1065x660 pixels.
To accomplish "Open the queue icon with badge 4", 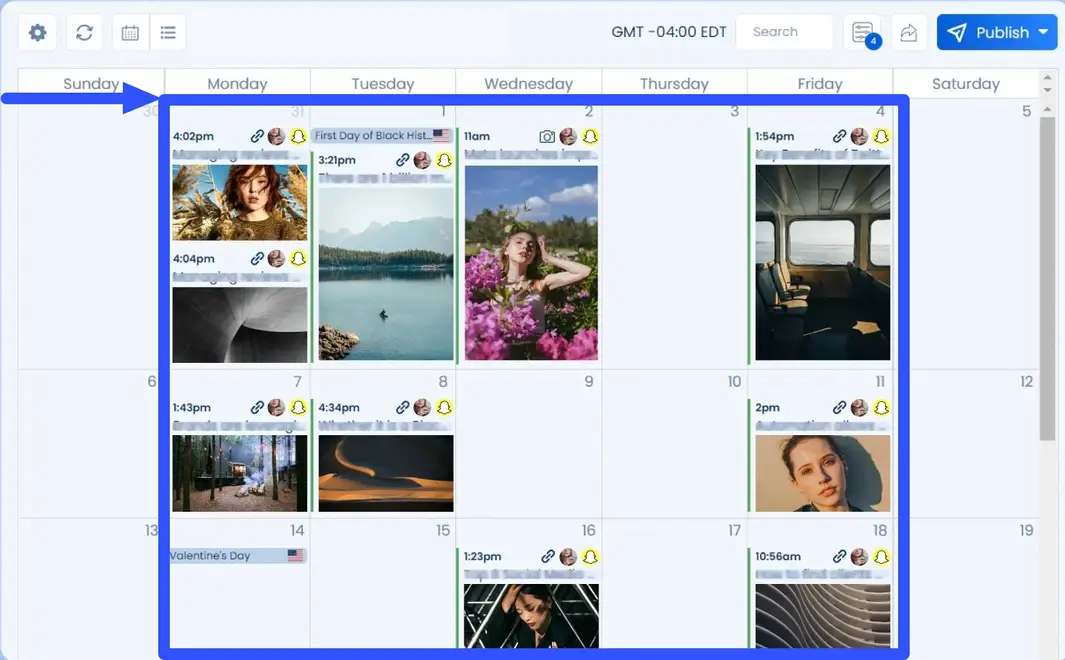I will click(862, 33).
